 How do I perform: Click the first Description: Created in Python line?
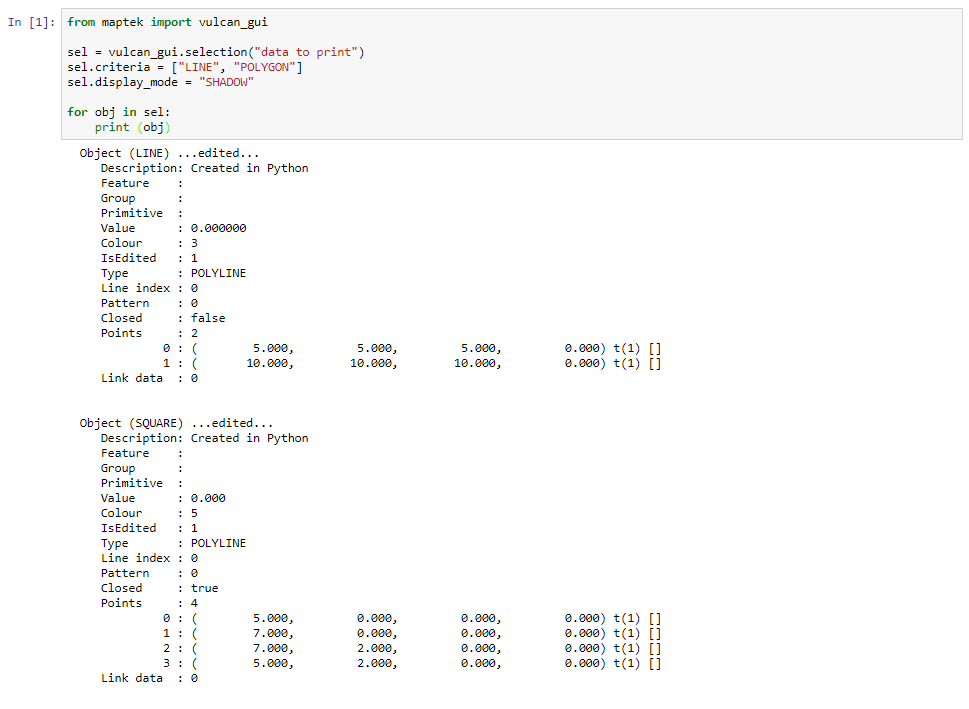pyautogui.click(x=205, y=168)
